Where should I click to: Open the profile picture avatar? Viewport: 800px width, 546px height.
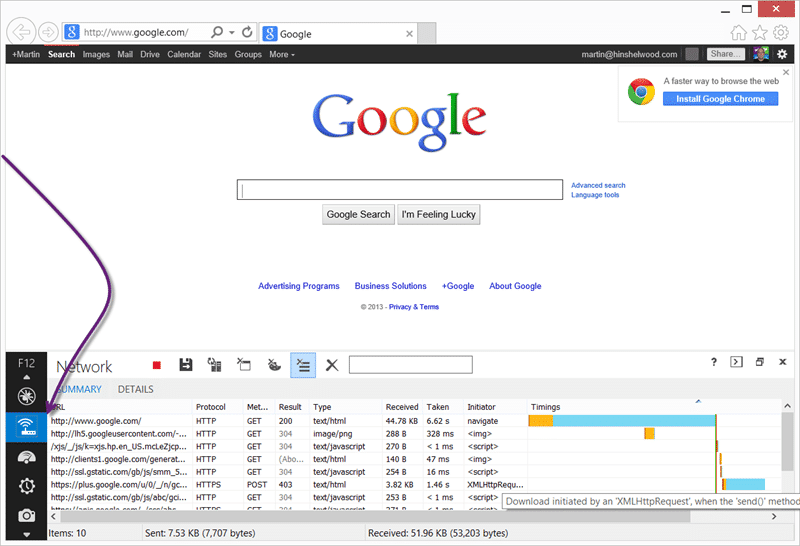(761, 54)
